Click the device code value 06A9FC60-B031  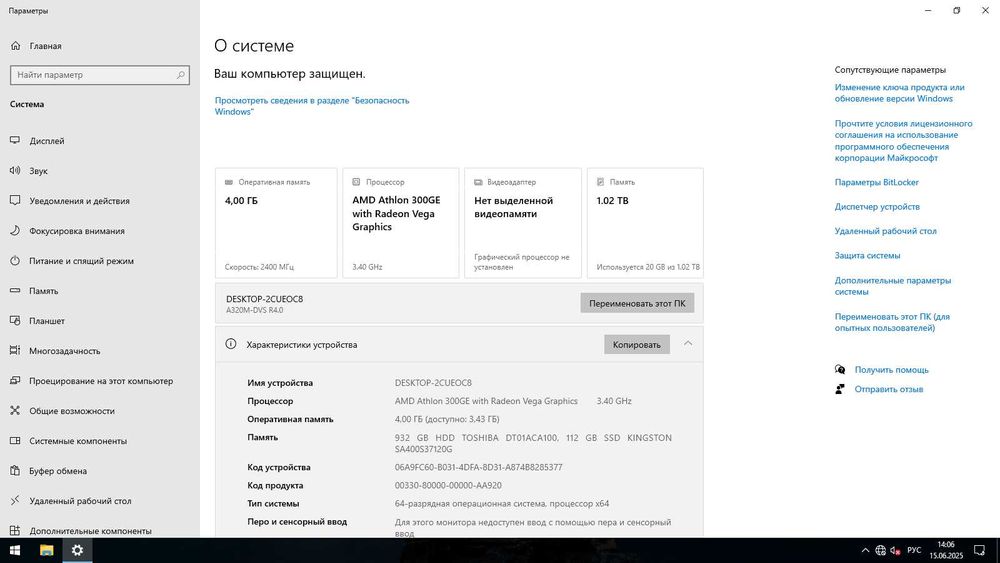click(478, 467)
